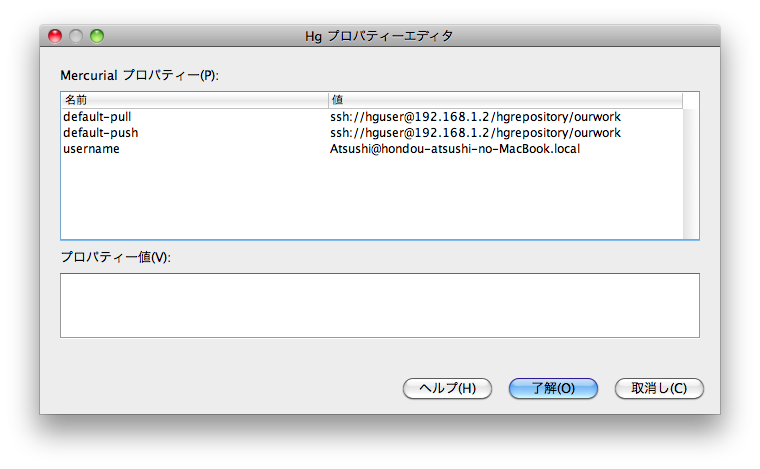Click the properties table vertical scrollbar
This screenshot has width=760, height=469.
[690, 170]
